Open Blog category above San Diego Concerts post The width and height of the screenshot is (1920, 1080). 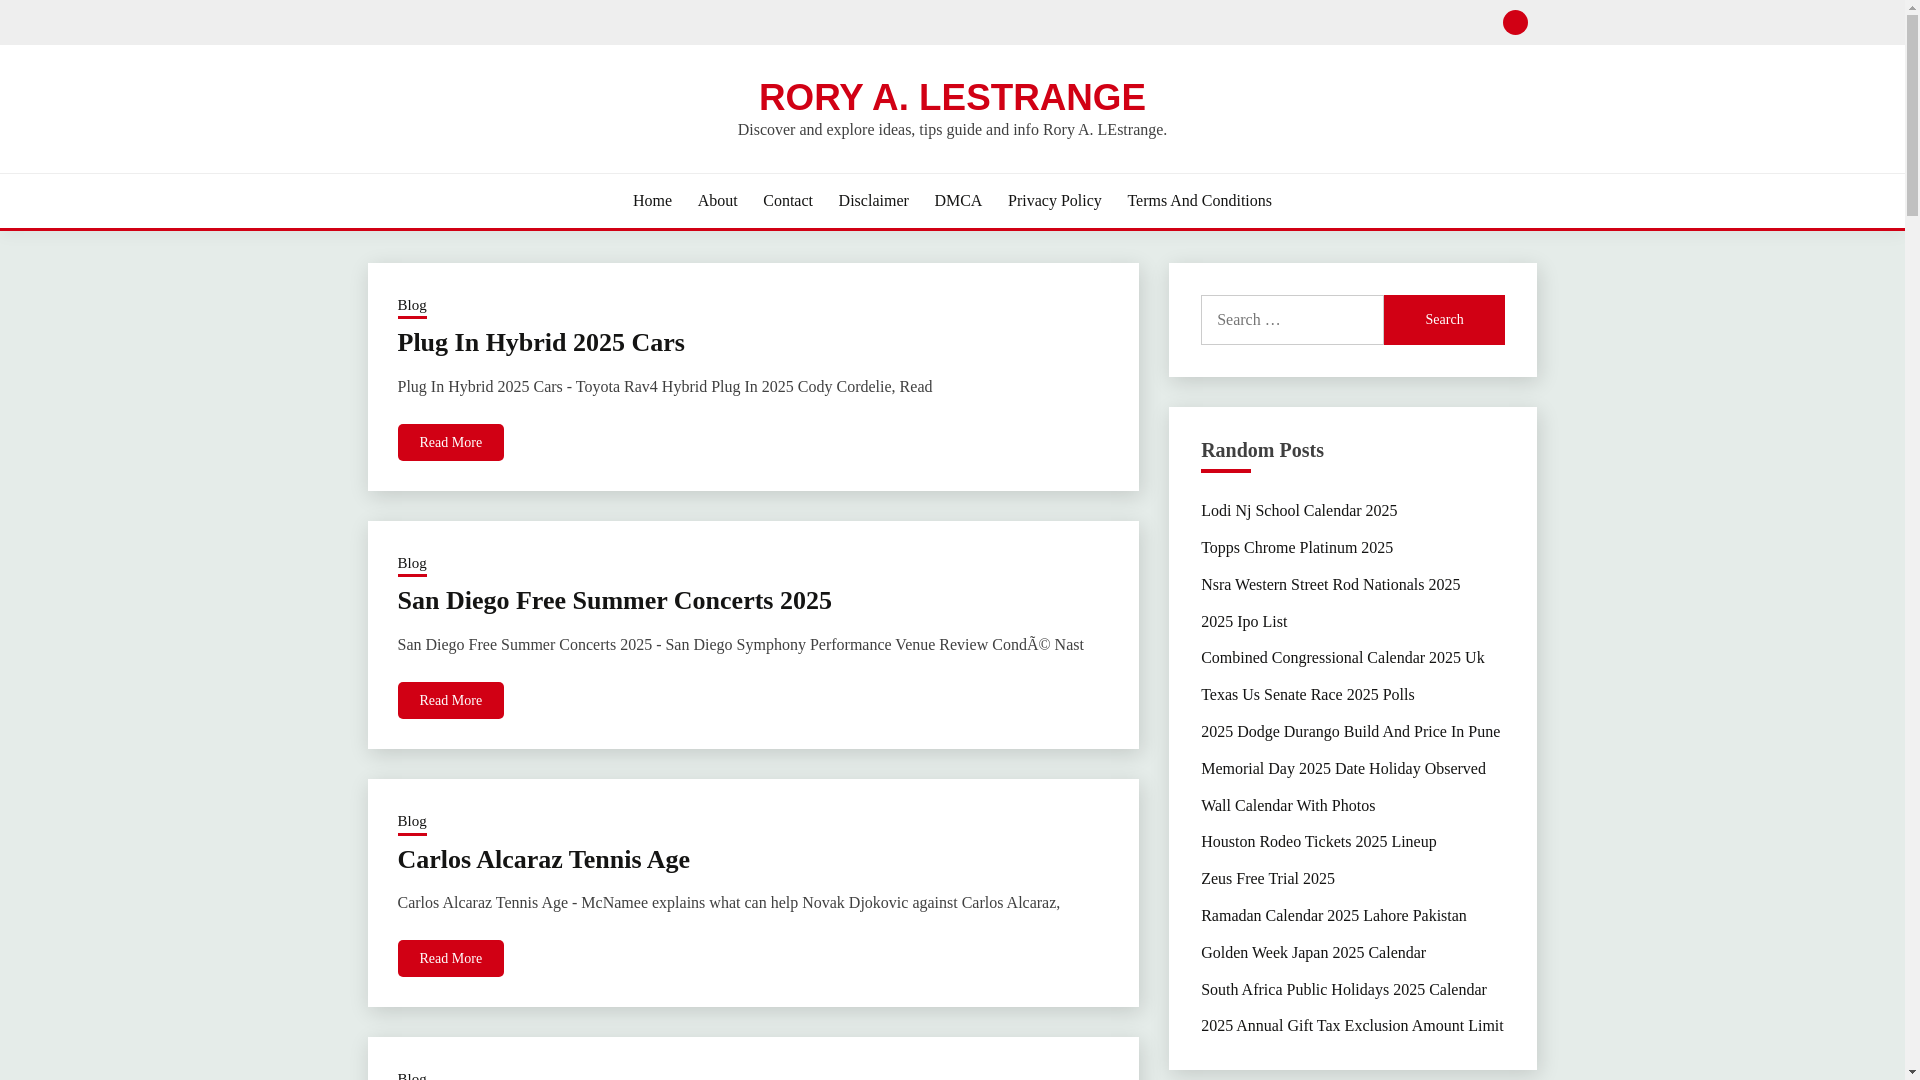click(x=412, y=564)
